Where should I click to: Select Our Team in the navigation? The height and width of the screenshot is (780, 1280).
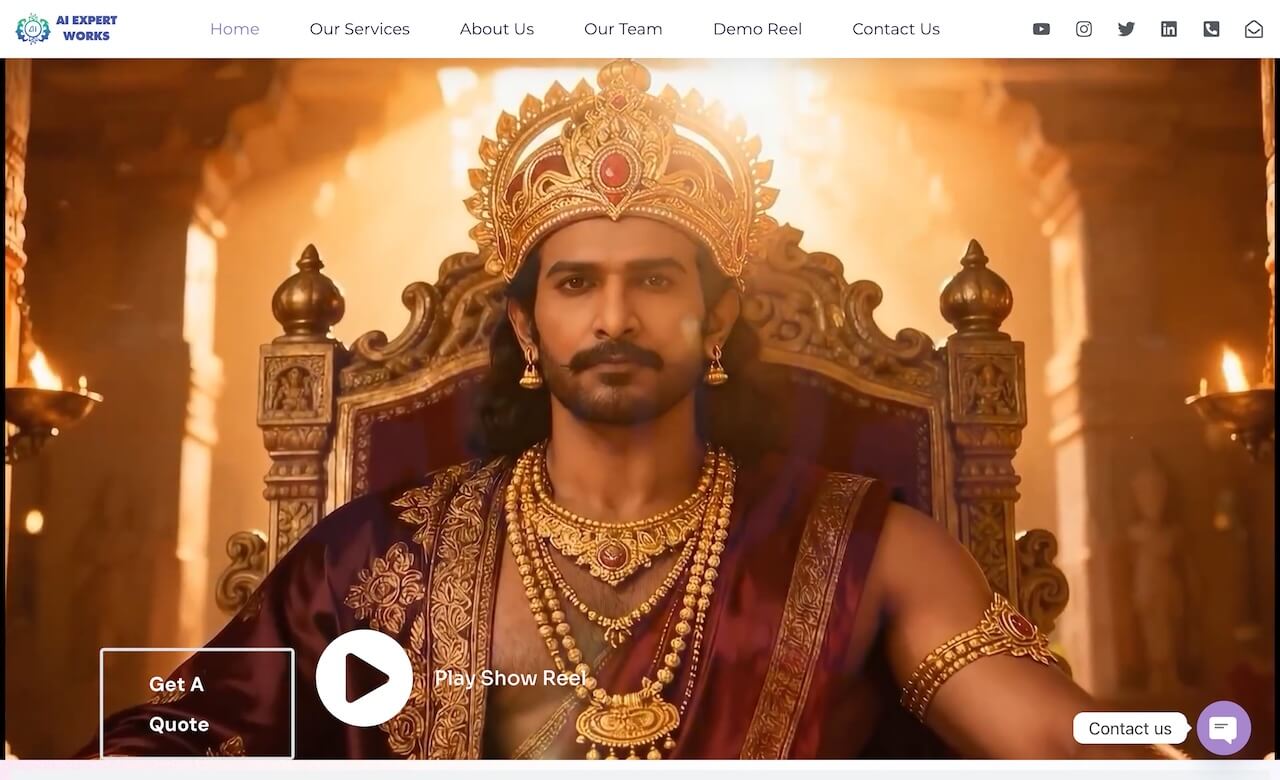pos(623,29)
